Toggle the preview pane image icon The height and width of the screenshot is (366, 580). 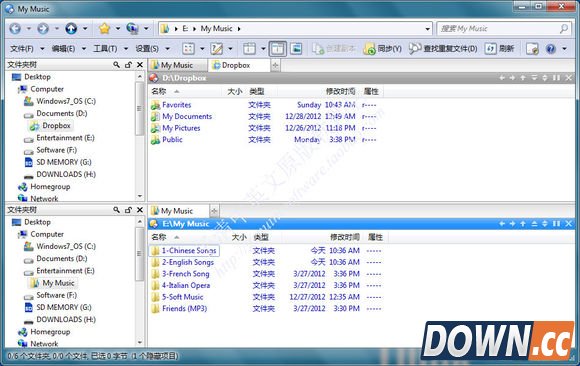(296, 48)
